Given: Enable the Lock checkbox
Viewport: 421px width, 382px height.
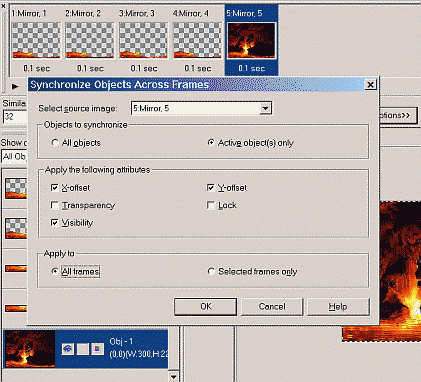Looking at the screenshot, I should click(211, 205).
